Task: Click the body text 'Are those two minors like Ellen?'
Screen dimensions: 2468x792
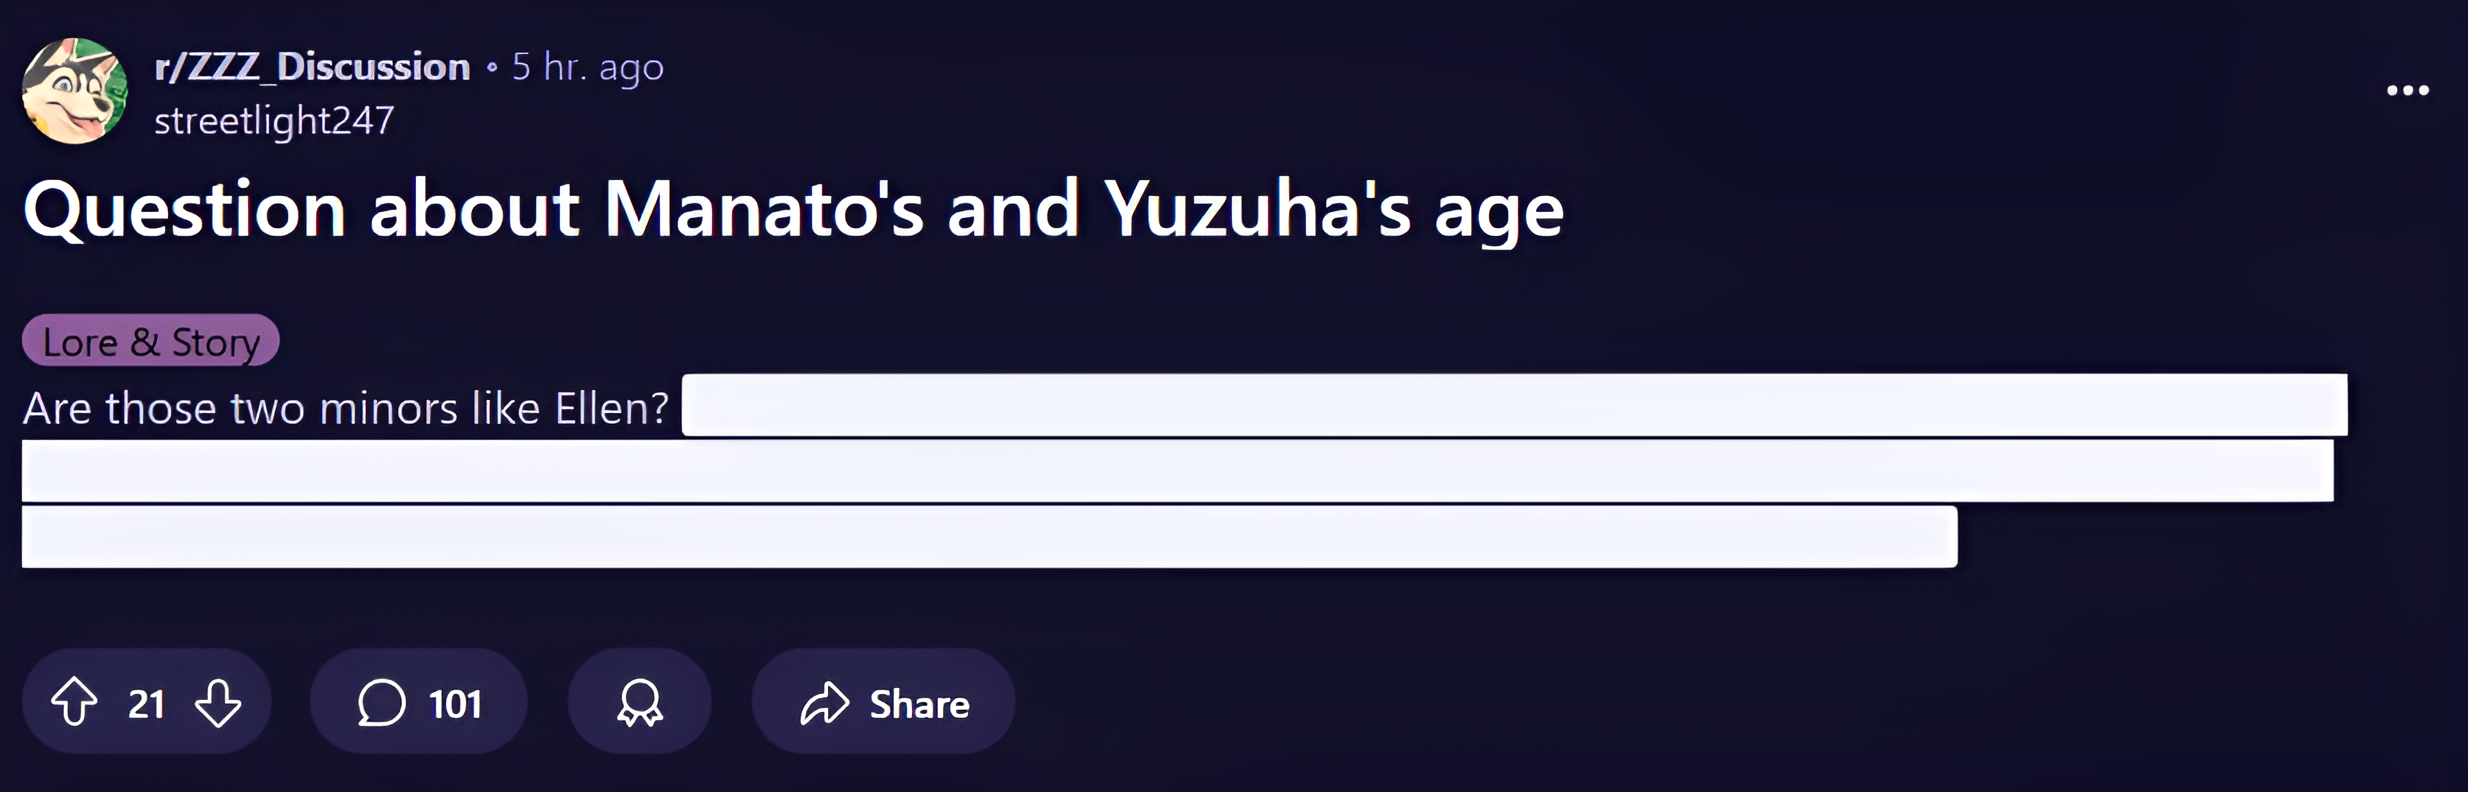Action: pos(346,408)
